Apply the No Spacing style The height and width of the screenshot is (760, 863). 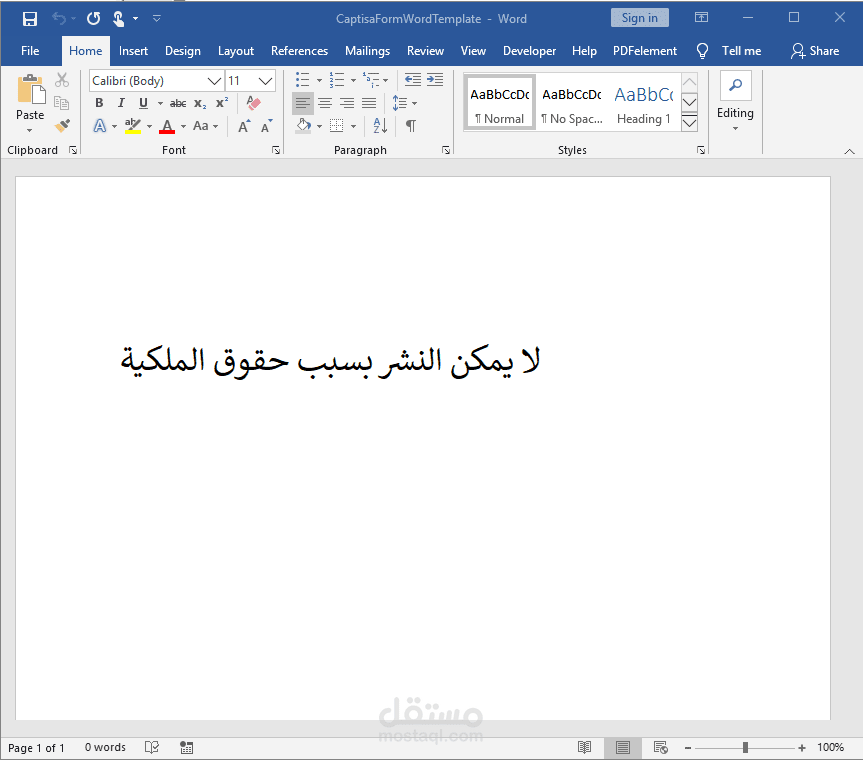pyautogui.click(x=572, y=103)
